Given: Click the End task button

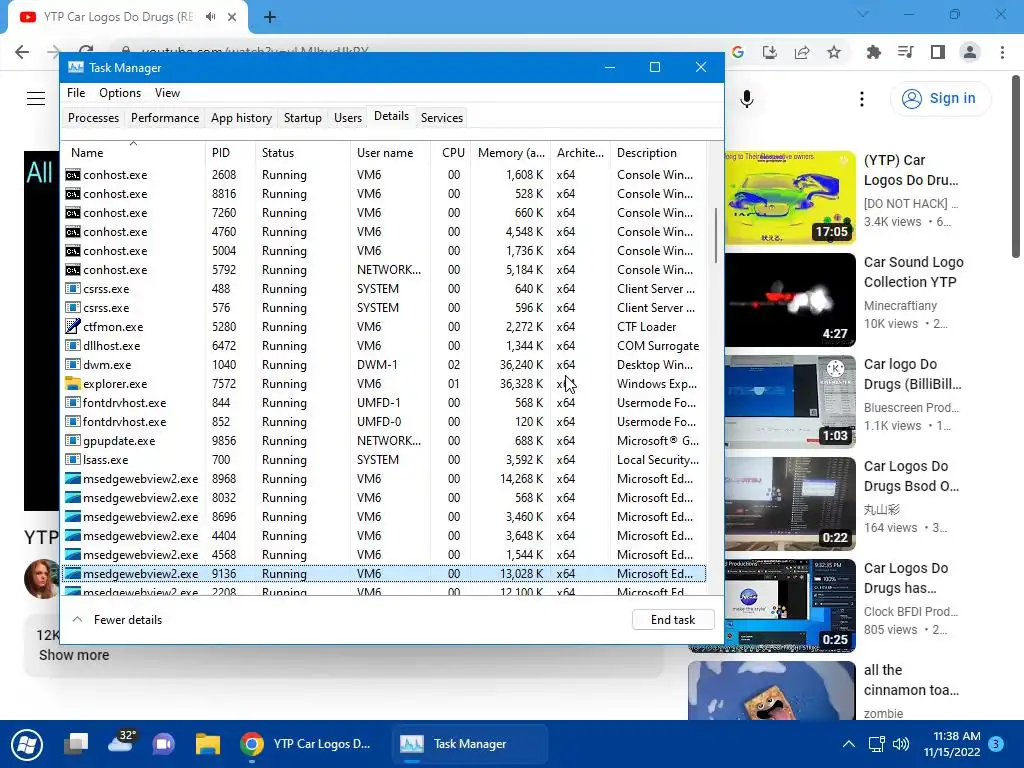Looking at the screenshot, I should (673, 620).
